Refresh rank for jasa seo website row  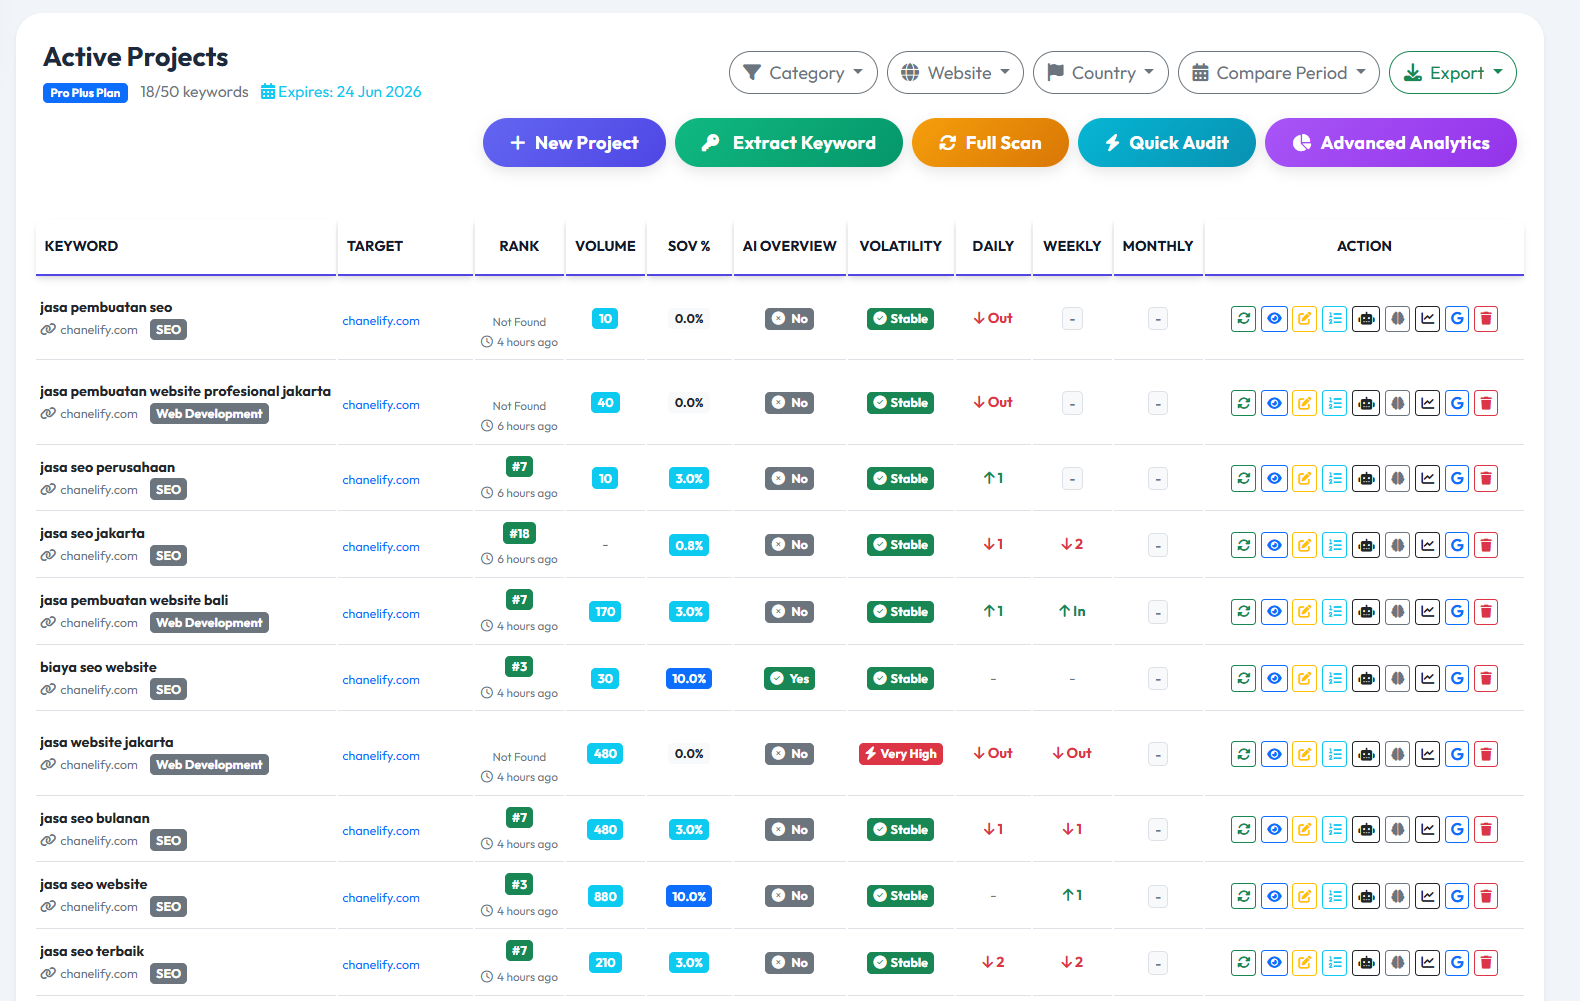click(x=1243, y=897)
